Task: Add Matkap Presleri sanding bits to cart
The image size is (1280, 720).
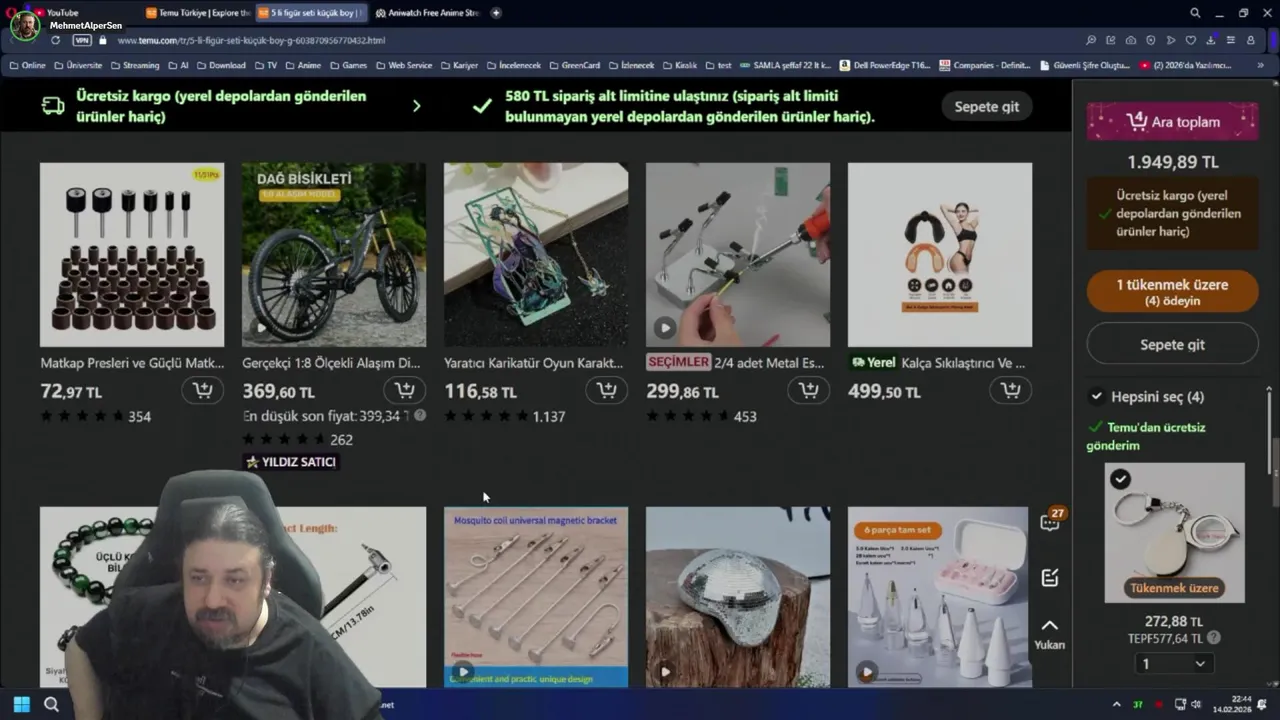Action: coord(203,391)
